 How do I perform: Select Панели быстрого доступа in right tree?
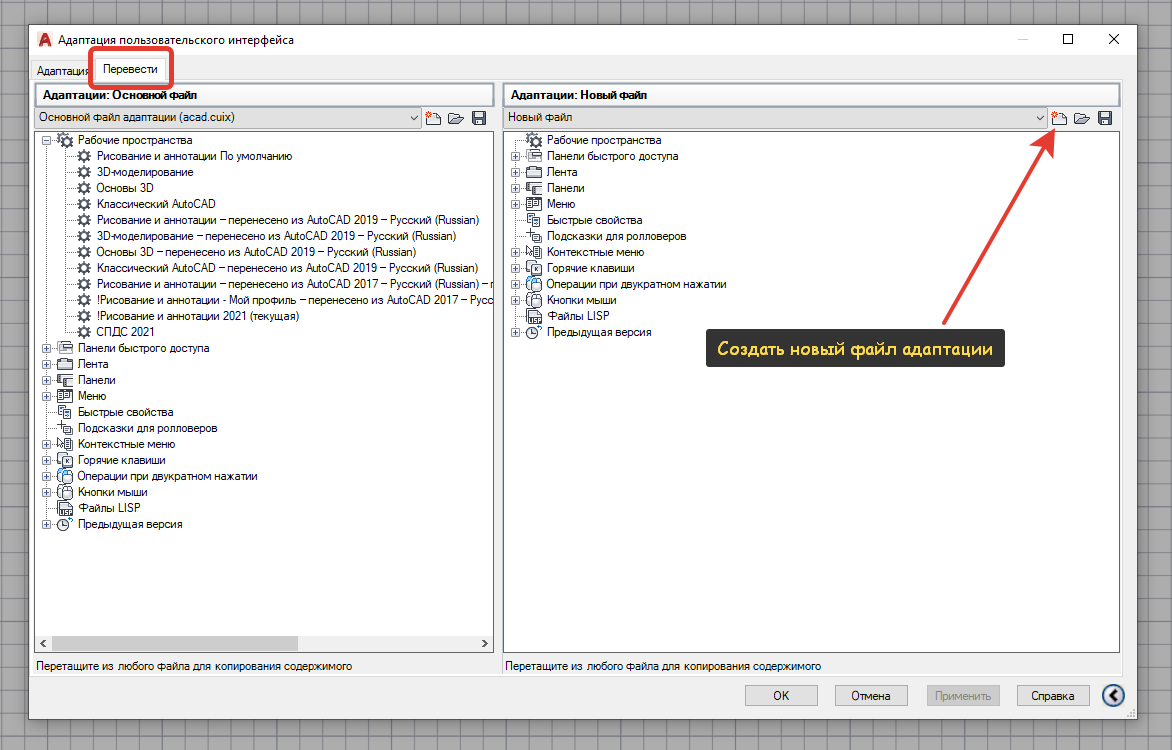pyautogui.click(x=612, y=156)
